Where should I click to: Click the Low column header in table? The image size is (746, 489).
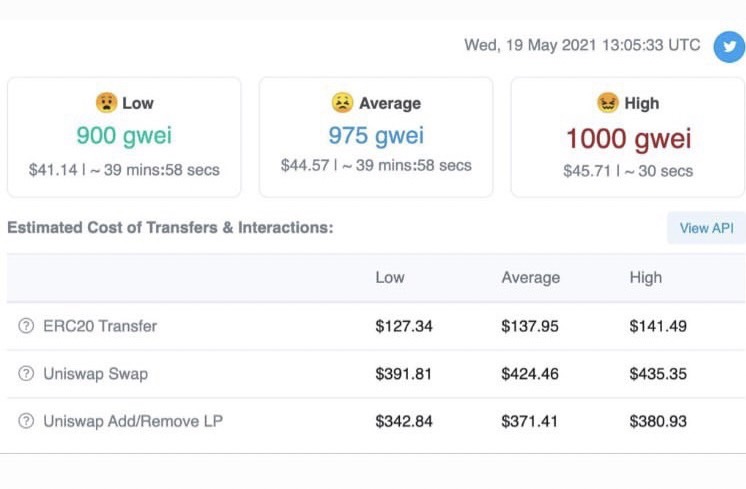[x=390, y=277]
